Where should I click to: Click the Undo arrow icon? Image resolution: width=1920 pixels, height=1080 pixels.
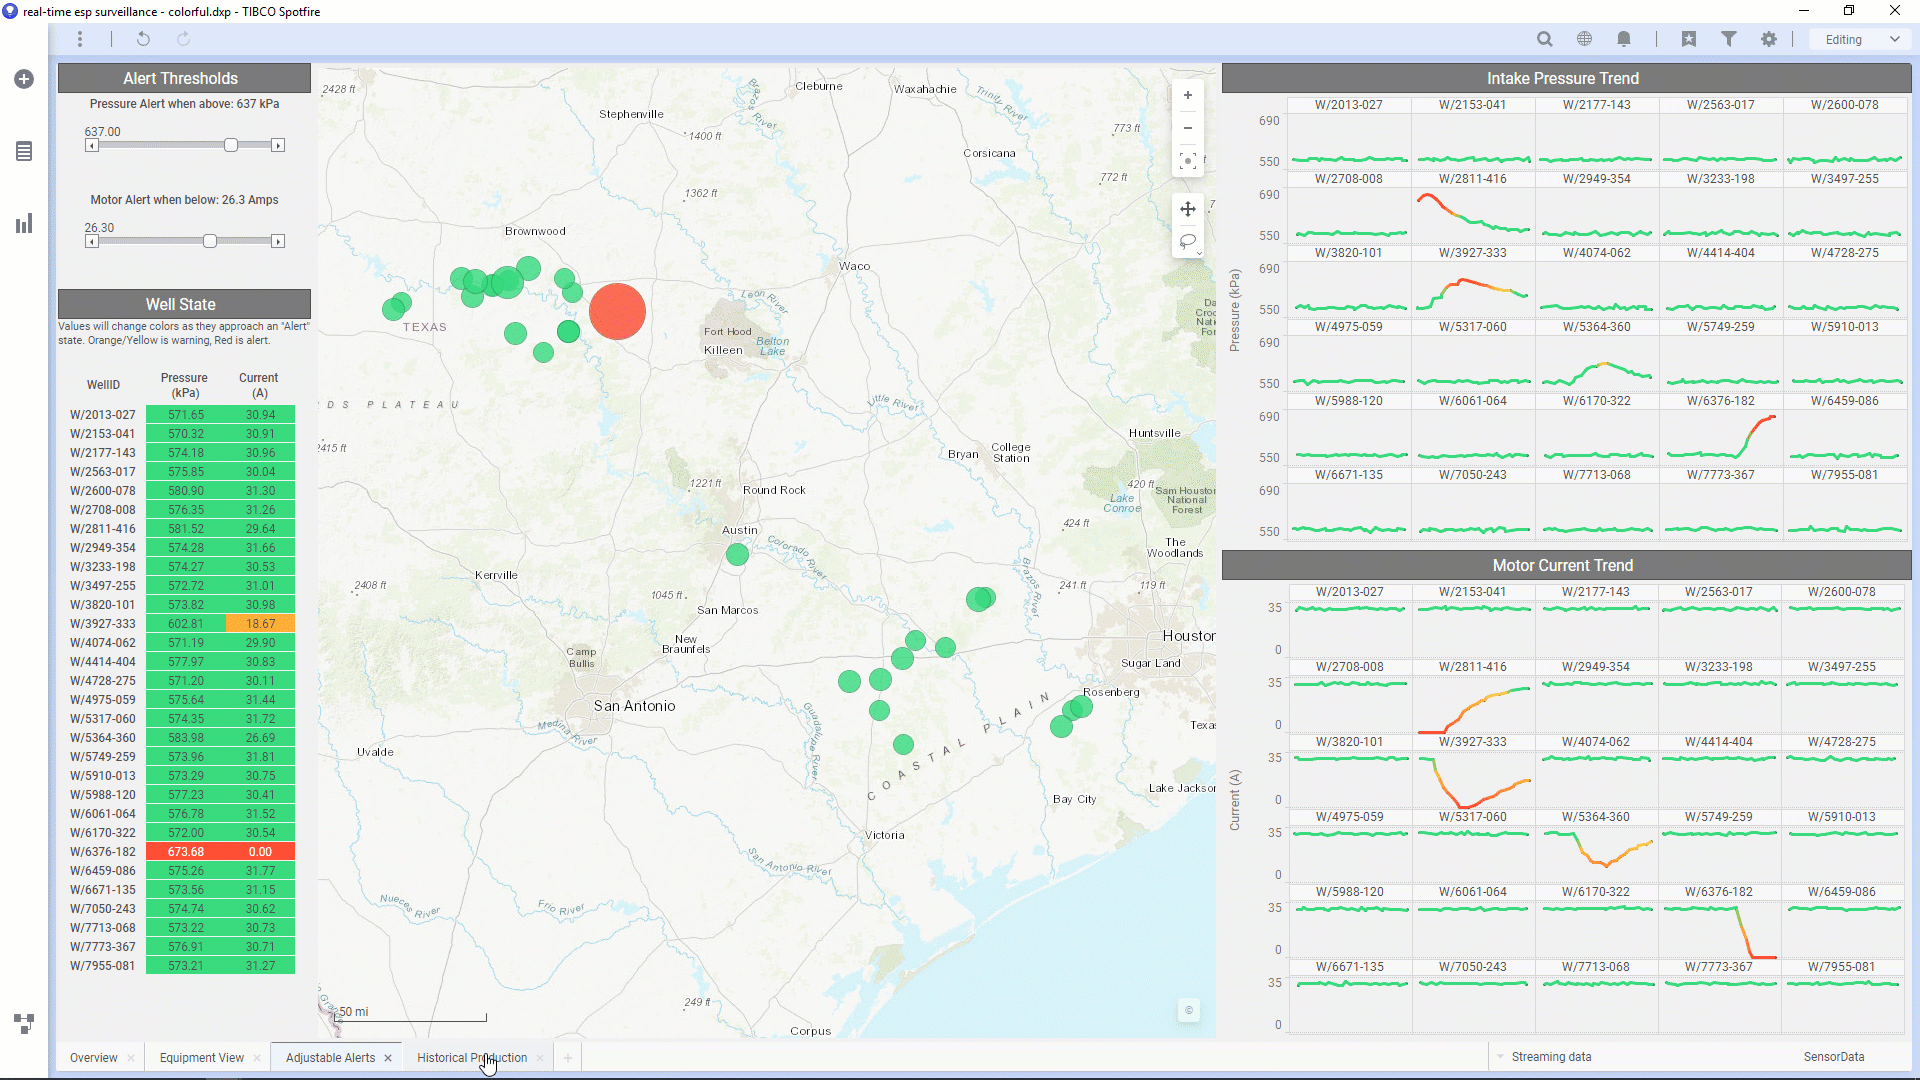tap(143, 39)
